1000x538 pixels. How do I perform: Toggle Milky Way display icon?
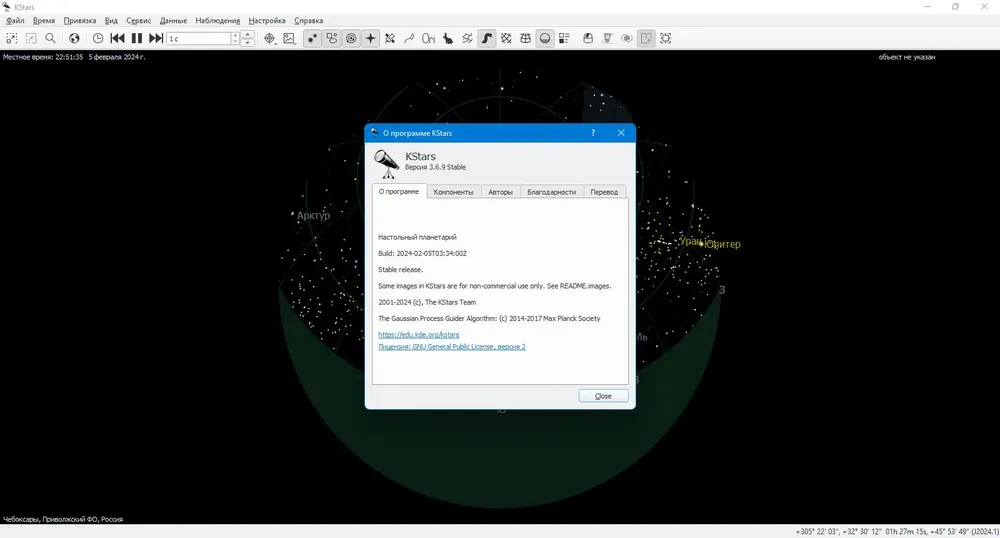pyautogui.click(x=487, y=38)
